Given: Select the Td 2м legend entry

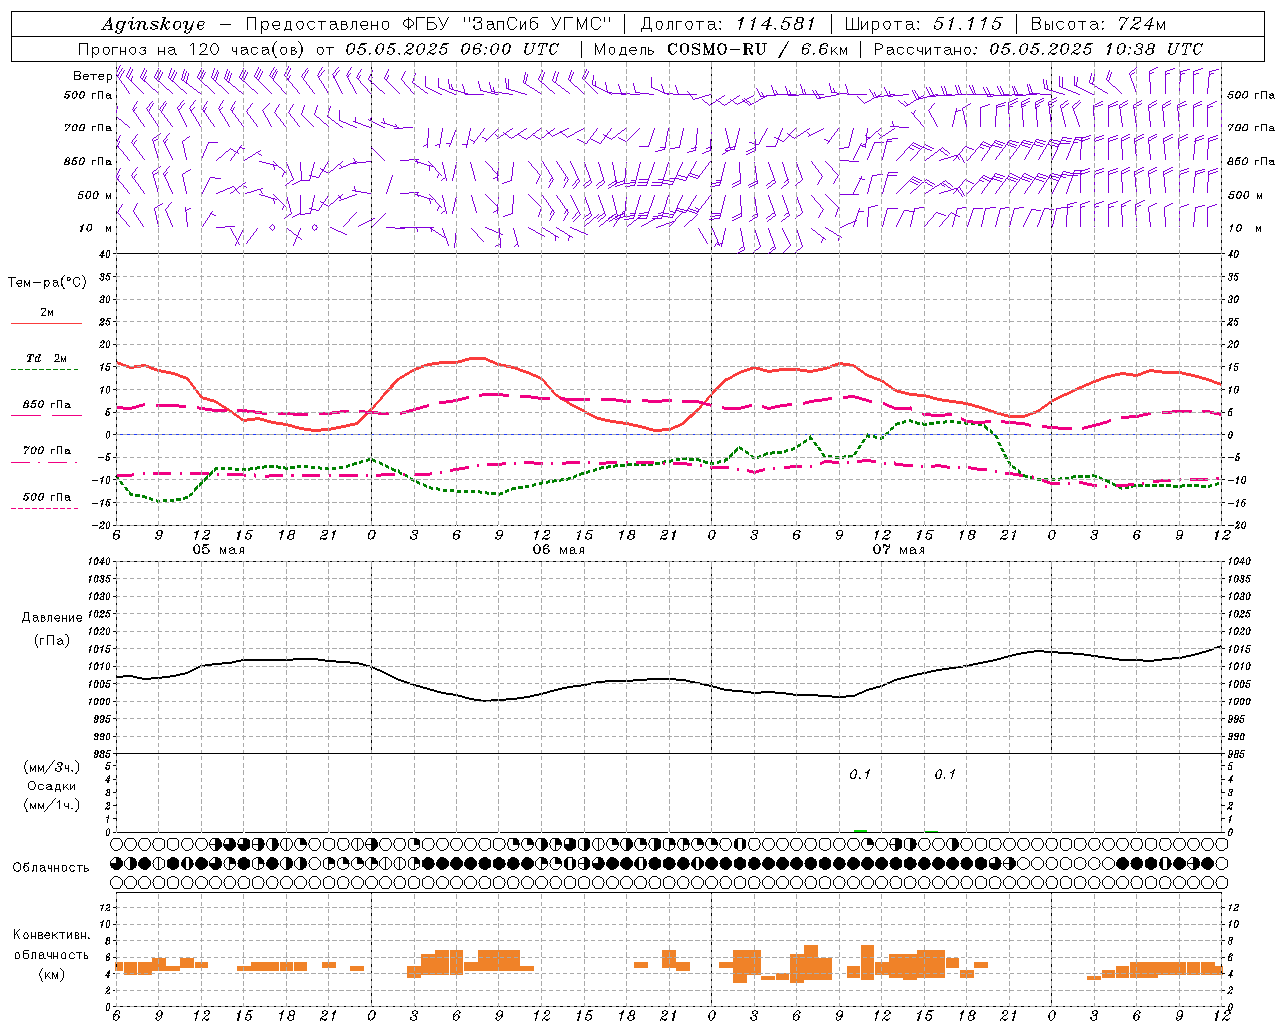Looking at the screenshot, I should pos(47,358).
